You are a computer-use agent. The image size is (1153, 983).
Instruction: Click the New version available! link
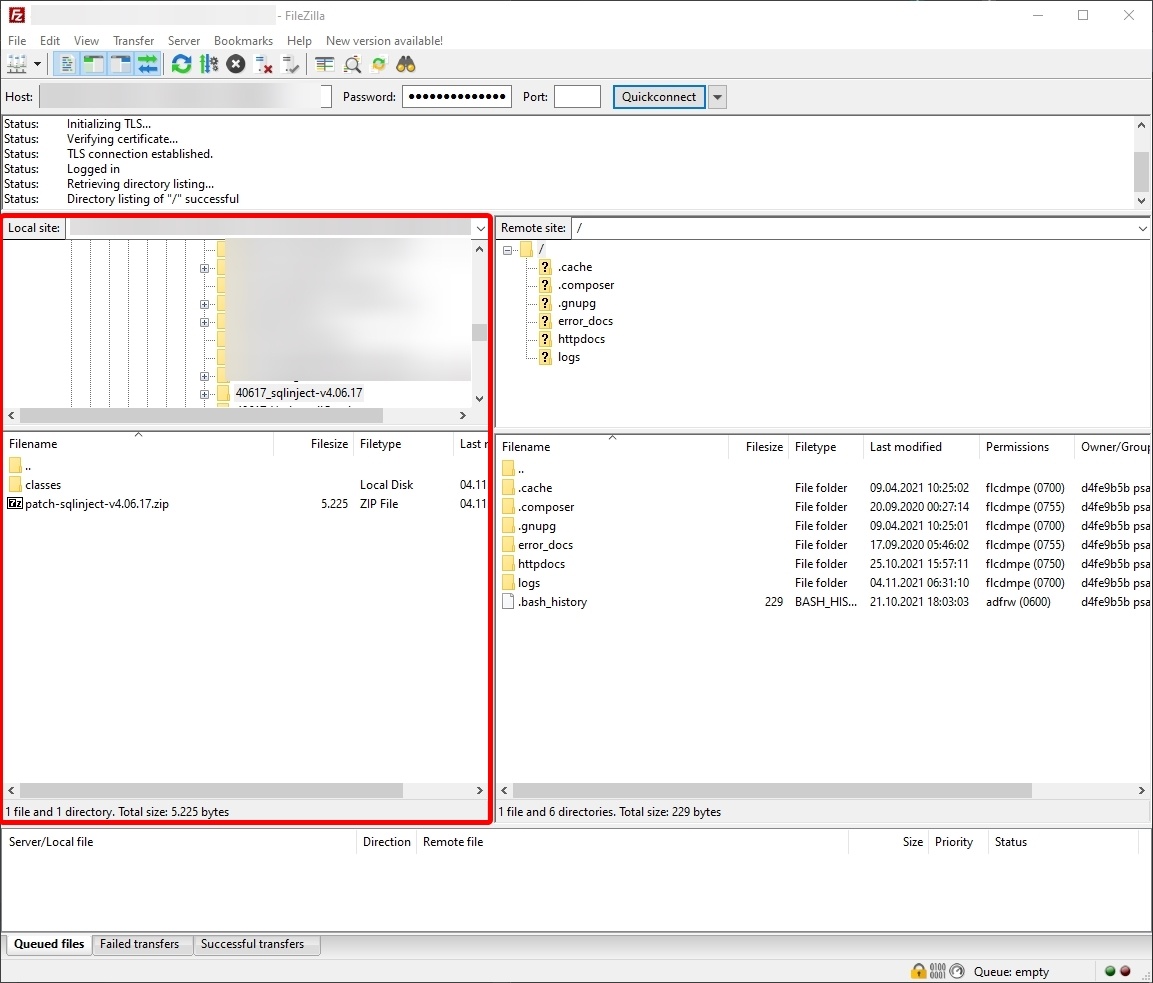coord(384,41)
